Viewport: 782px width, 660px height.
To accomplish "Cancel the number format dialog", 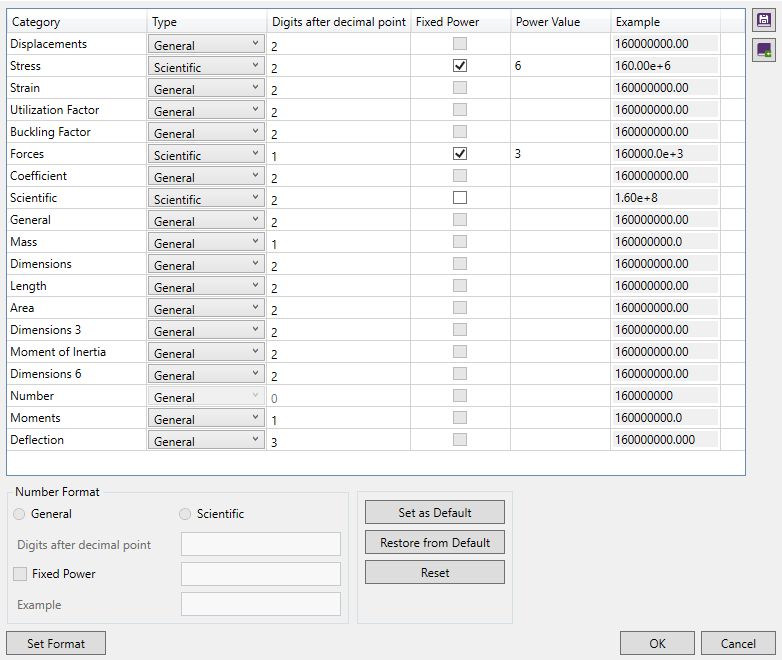I will tap(738, 643).
